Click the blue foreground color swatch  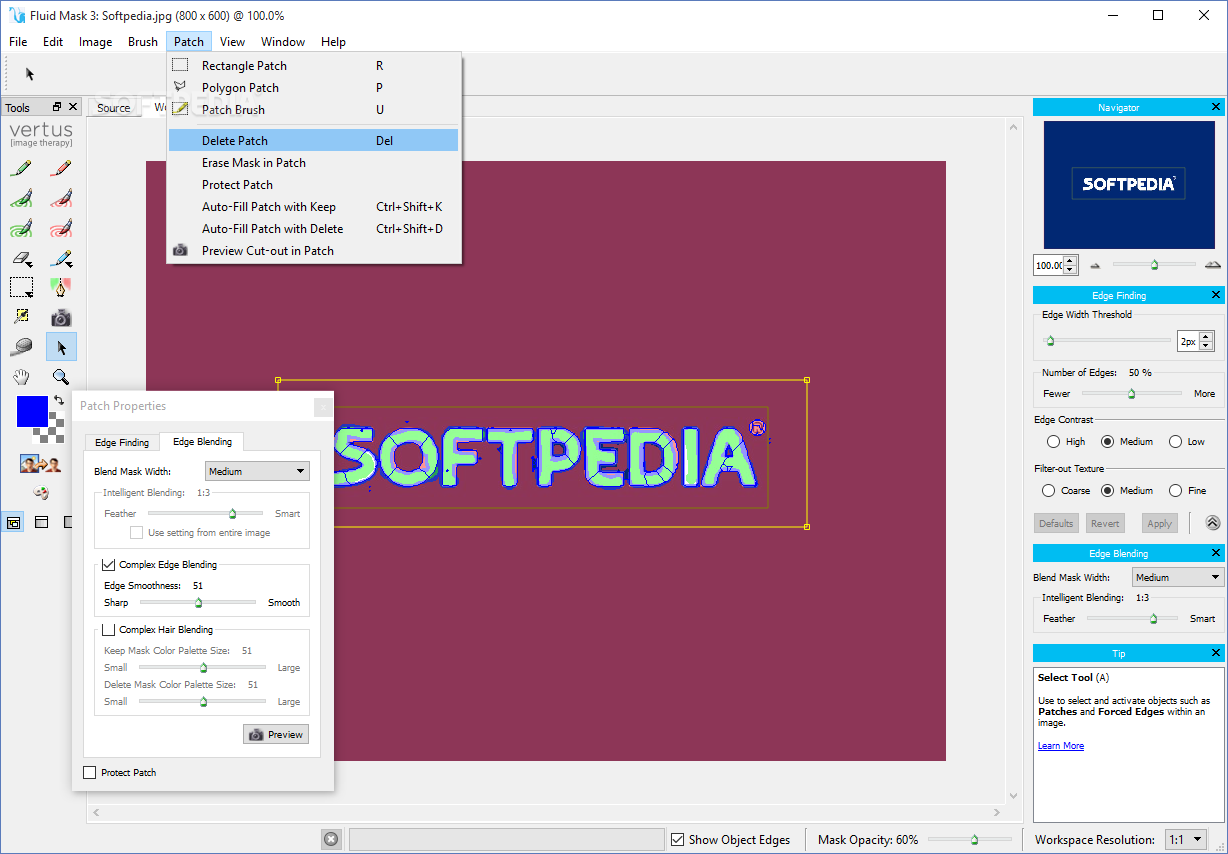(32, 411)
